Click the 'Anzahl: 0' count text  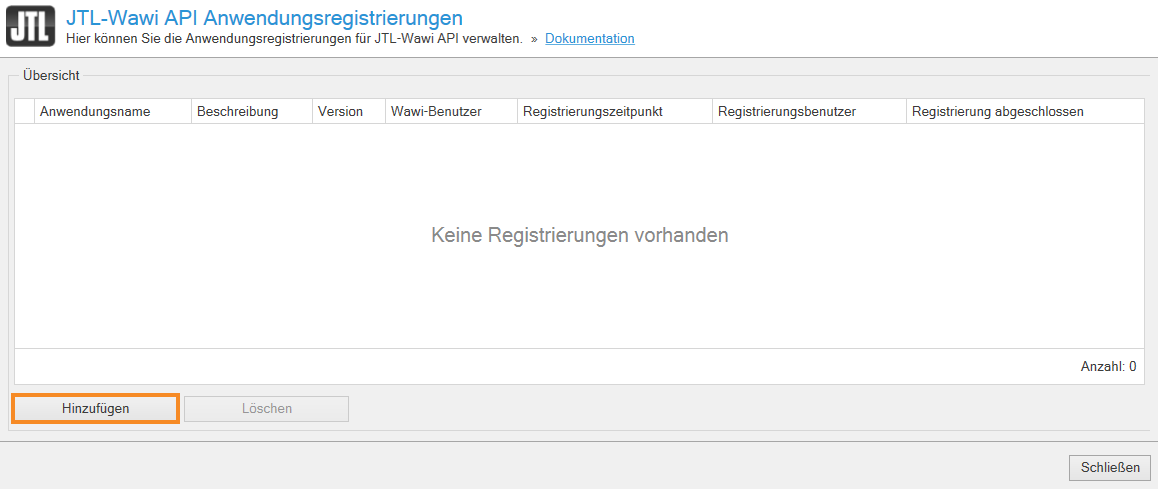[x=1108, y=366]
